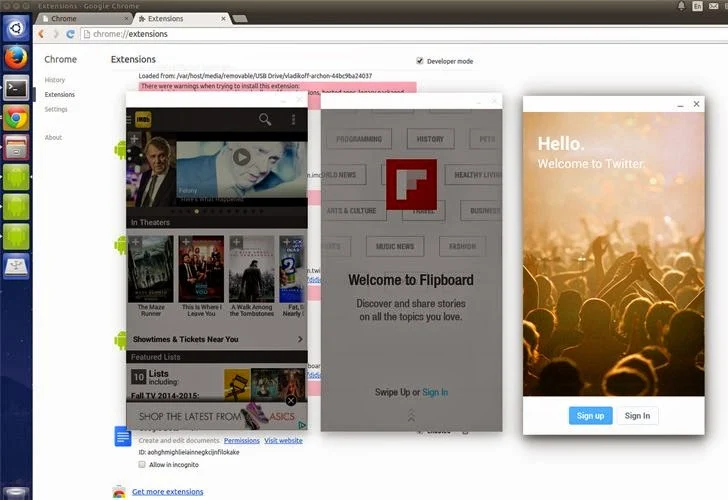Add The Maze Runner to watchlist (plus icon)

click(135, 242)
